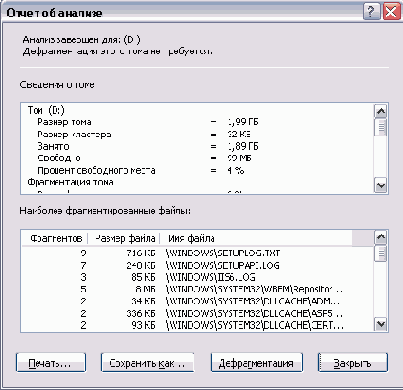Click the Закрыть button
Viewport: 403px width, 390px height.
click(353, 363)
